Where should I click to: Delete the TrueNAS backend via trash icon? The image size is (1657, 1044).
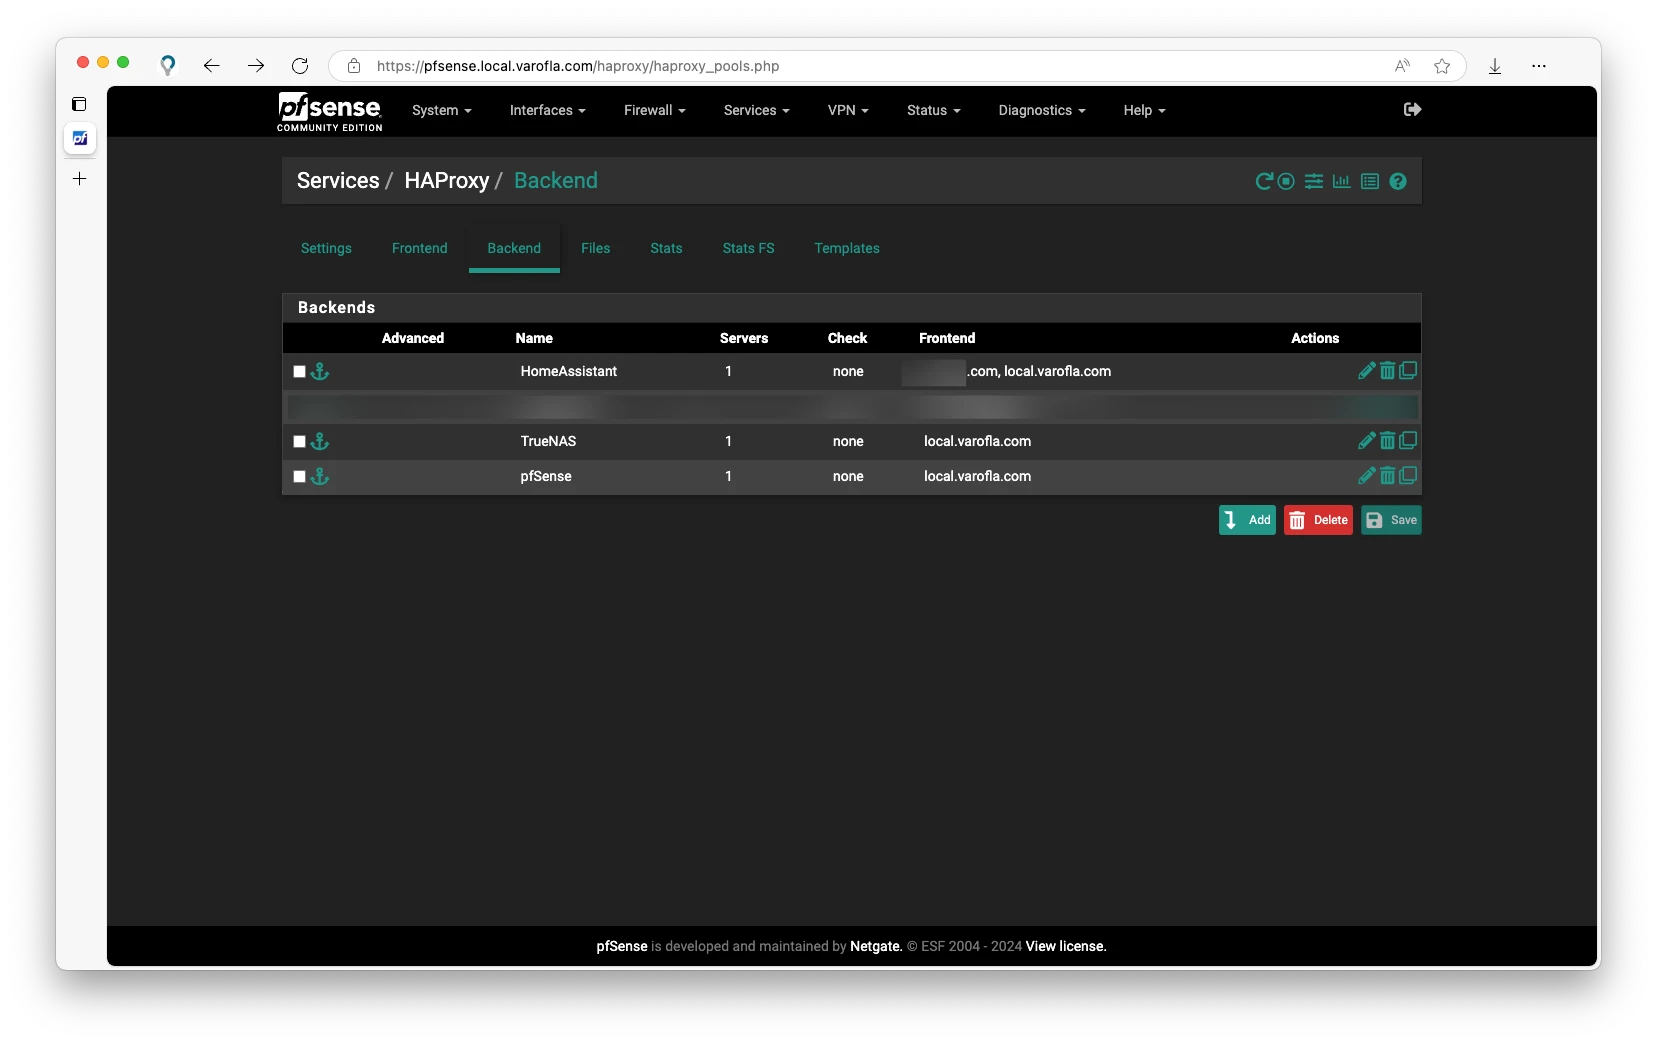coord(1387,441)
